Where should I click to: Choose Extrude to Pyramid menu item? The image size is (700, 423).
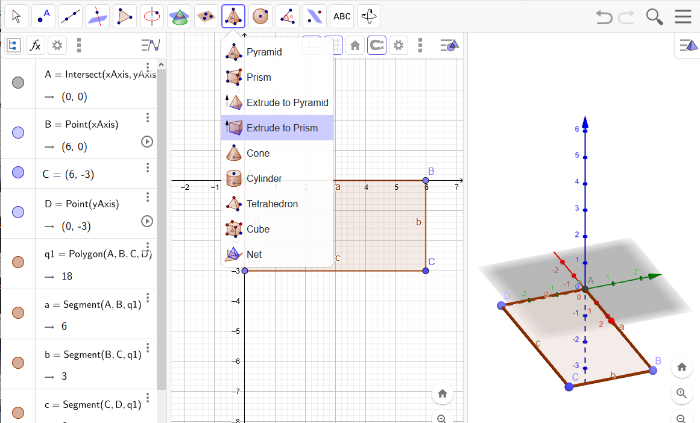click(277, 103)
